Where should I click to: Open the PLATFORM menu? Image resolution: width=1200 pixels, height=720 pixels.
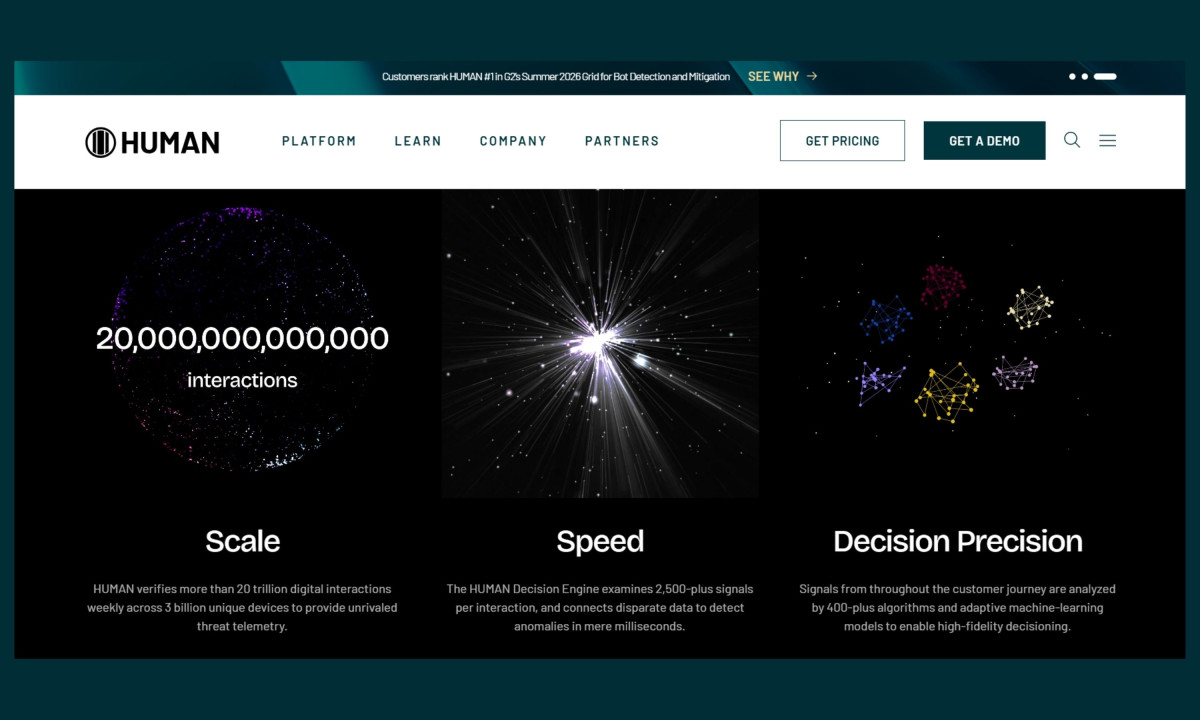319,141
